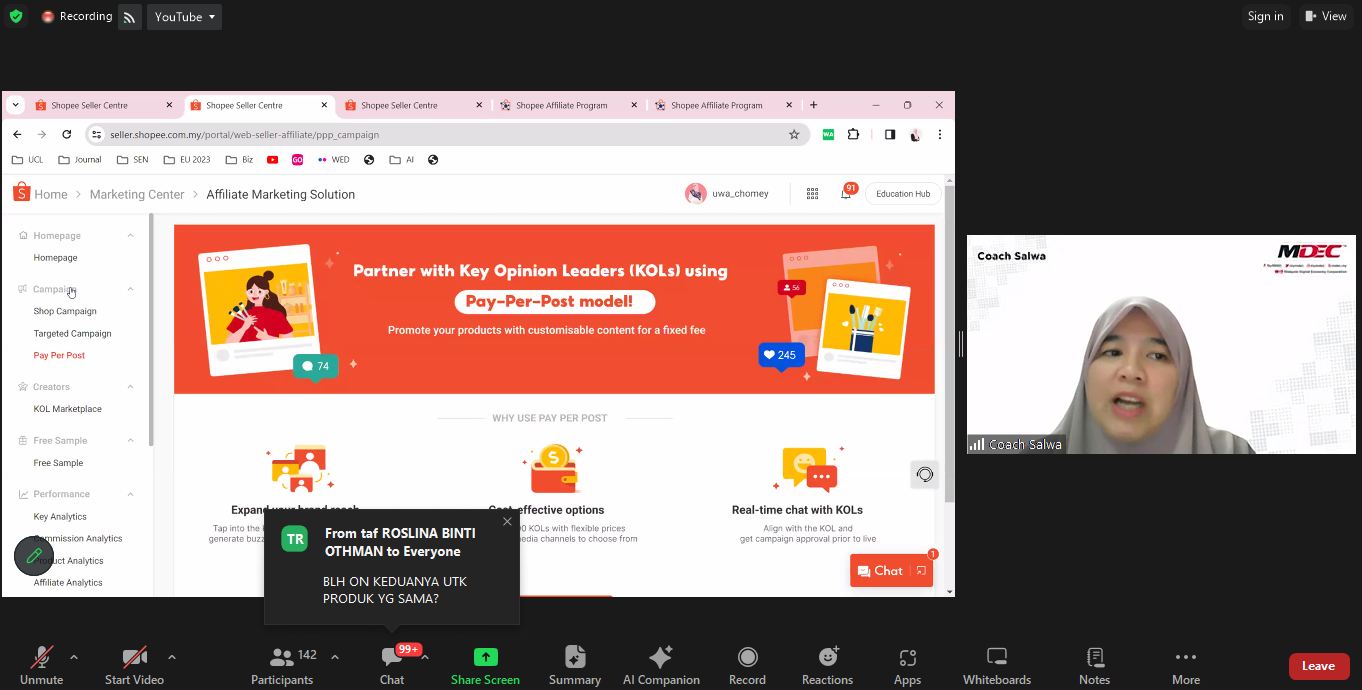Click the green Share Screen button
The width and height of the screenshot is (1362, 690).
tap(485, 665)
